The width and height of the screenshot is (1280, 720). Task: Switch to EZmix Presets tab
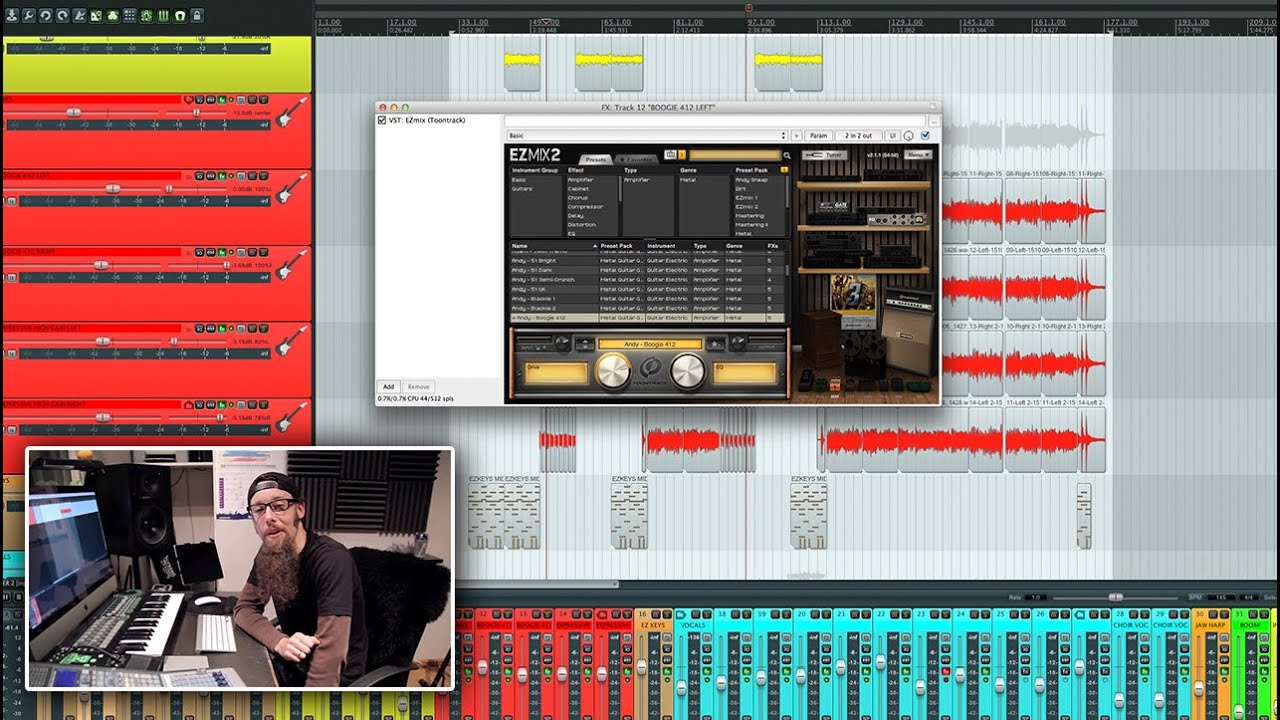(596, 159)
